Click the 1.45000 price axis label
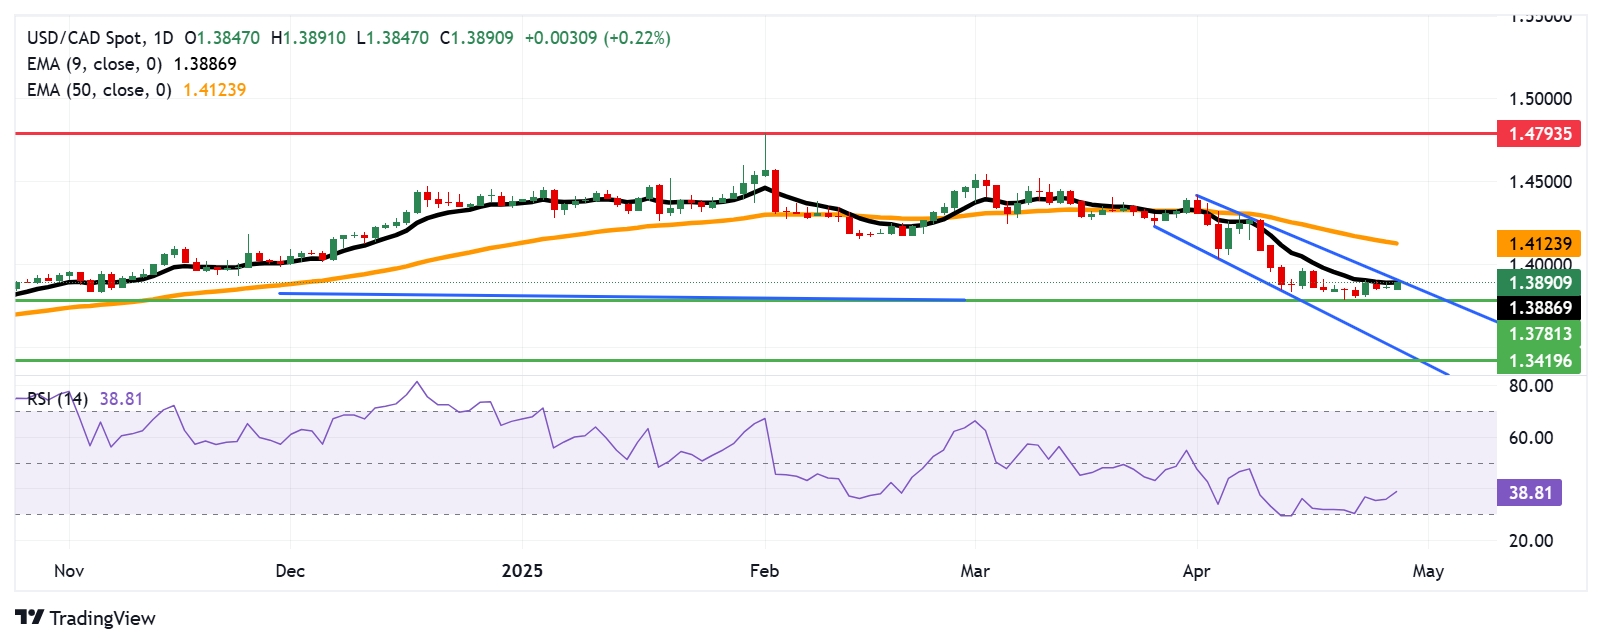Image resolution: width=1602 pixels, height=644 pixels. click(1540, 182)
